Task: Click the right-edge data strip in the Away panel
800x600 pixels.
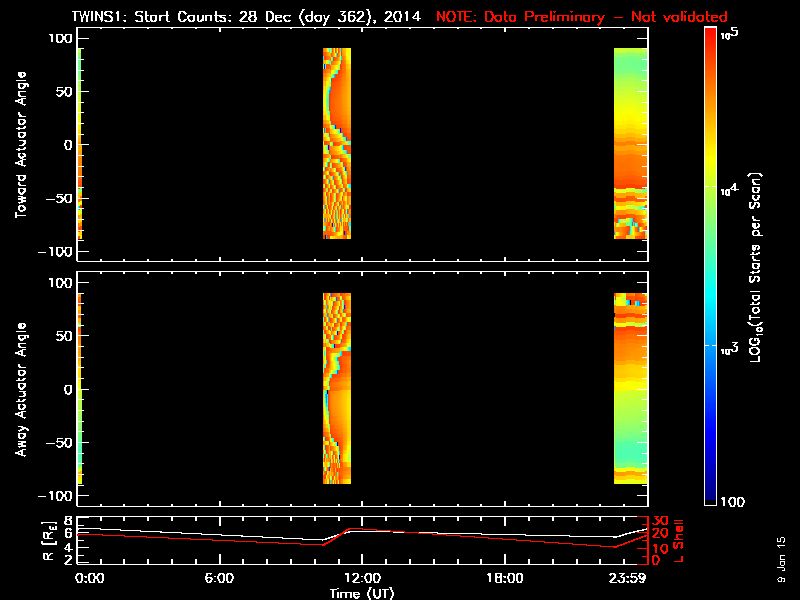Action: point(630,388)
